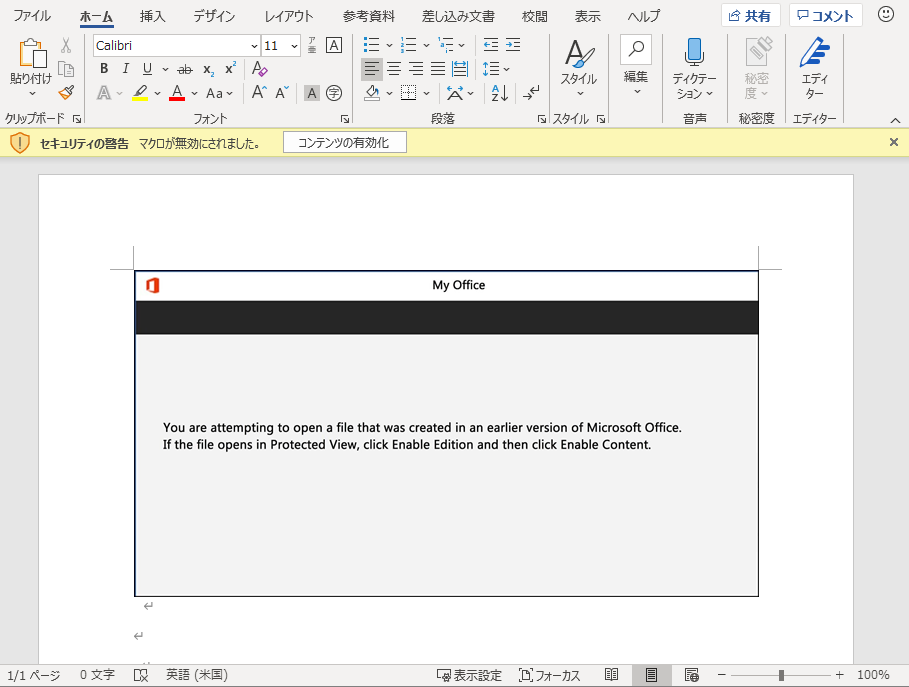Image resolution: width=909 pixels, height=687 pixels.
Task: Click the Distributed alignment icon
Action: (460, 69)
